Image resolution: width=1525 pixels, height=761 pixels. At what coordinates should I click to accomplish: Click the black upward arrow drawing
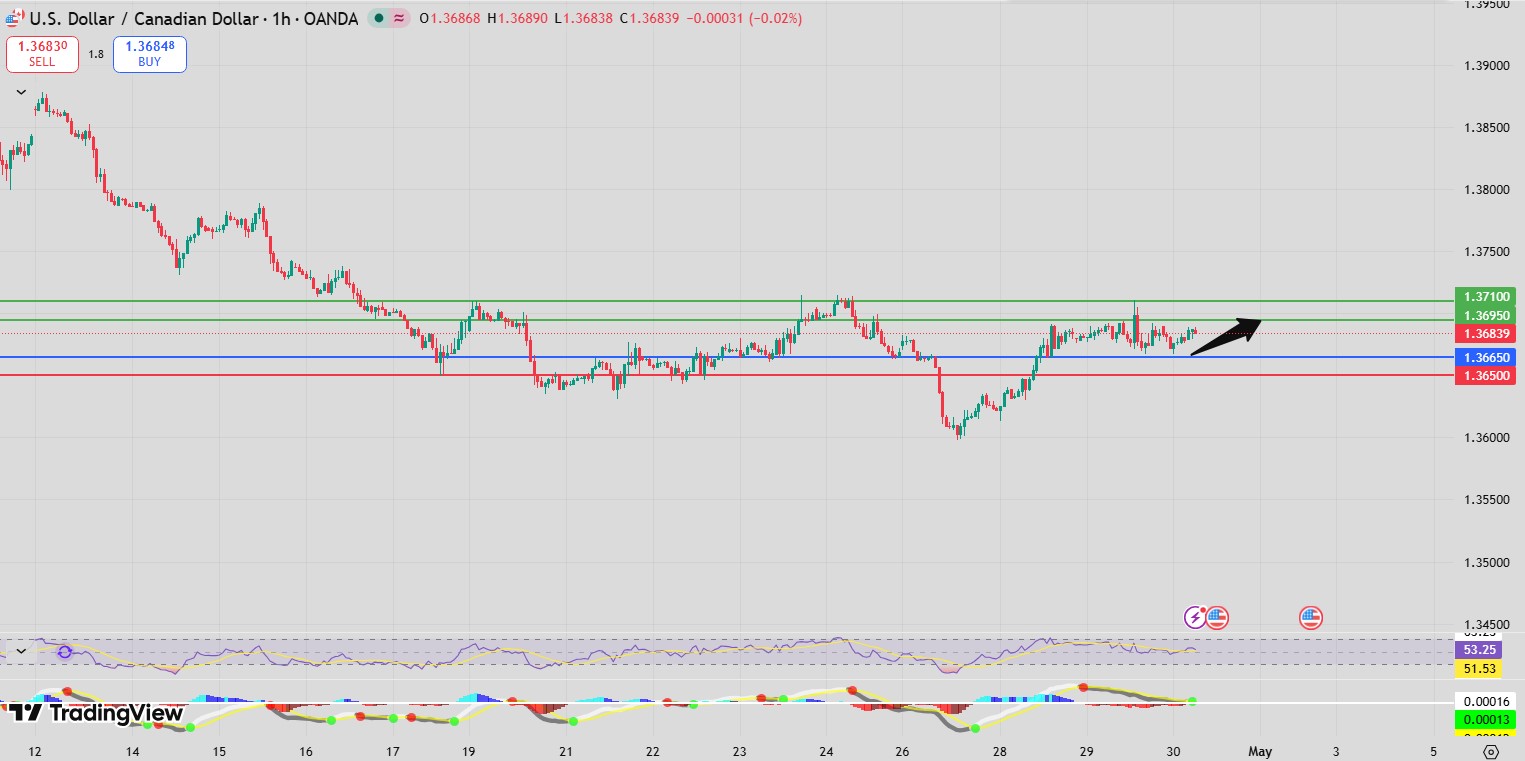[x=1225, y=336]
